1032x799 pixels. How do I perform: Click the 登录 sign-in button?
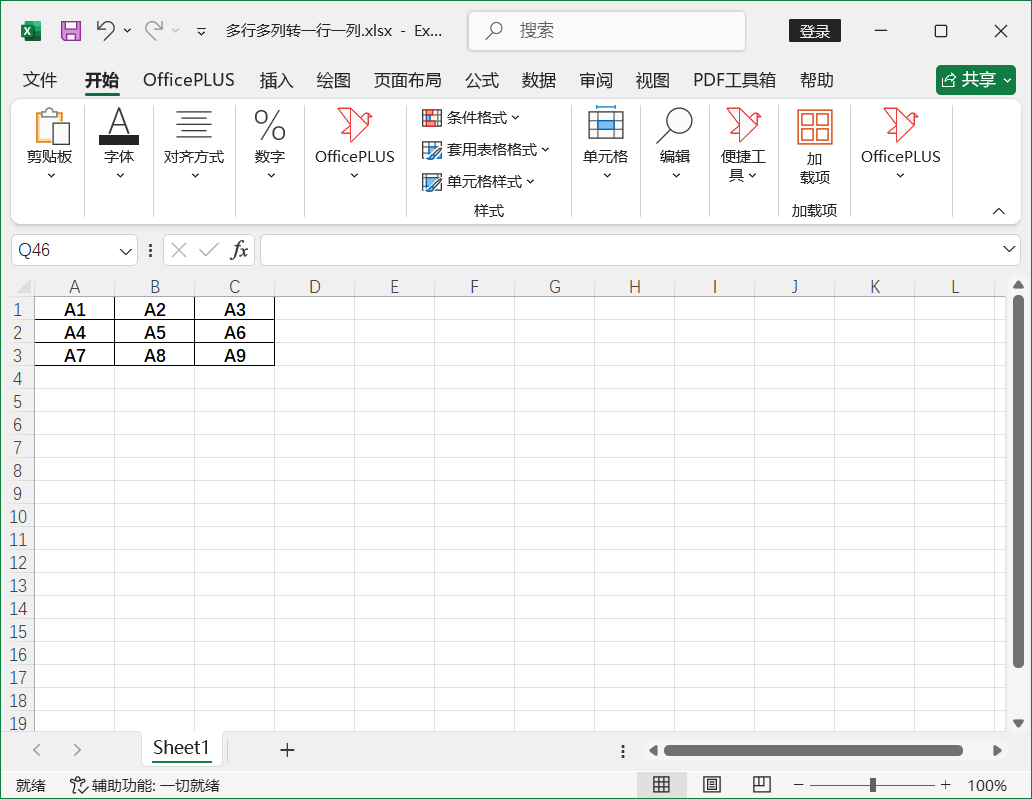(x=814, y=31)
